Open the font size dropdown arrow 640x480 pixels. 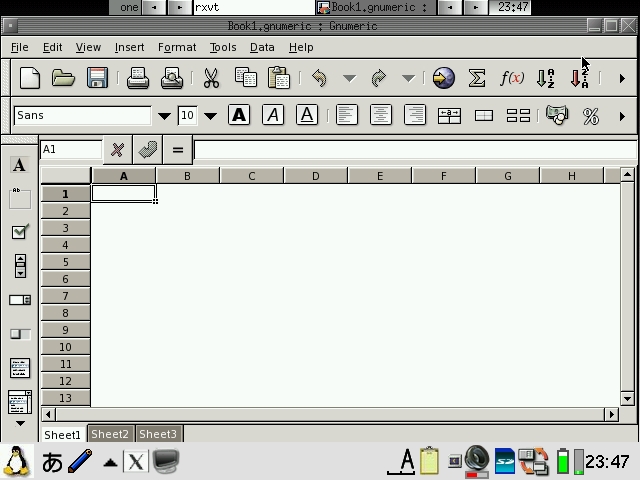click(x=210, y=116)
